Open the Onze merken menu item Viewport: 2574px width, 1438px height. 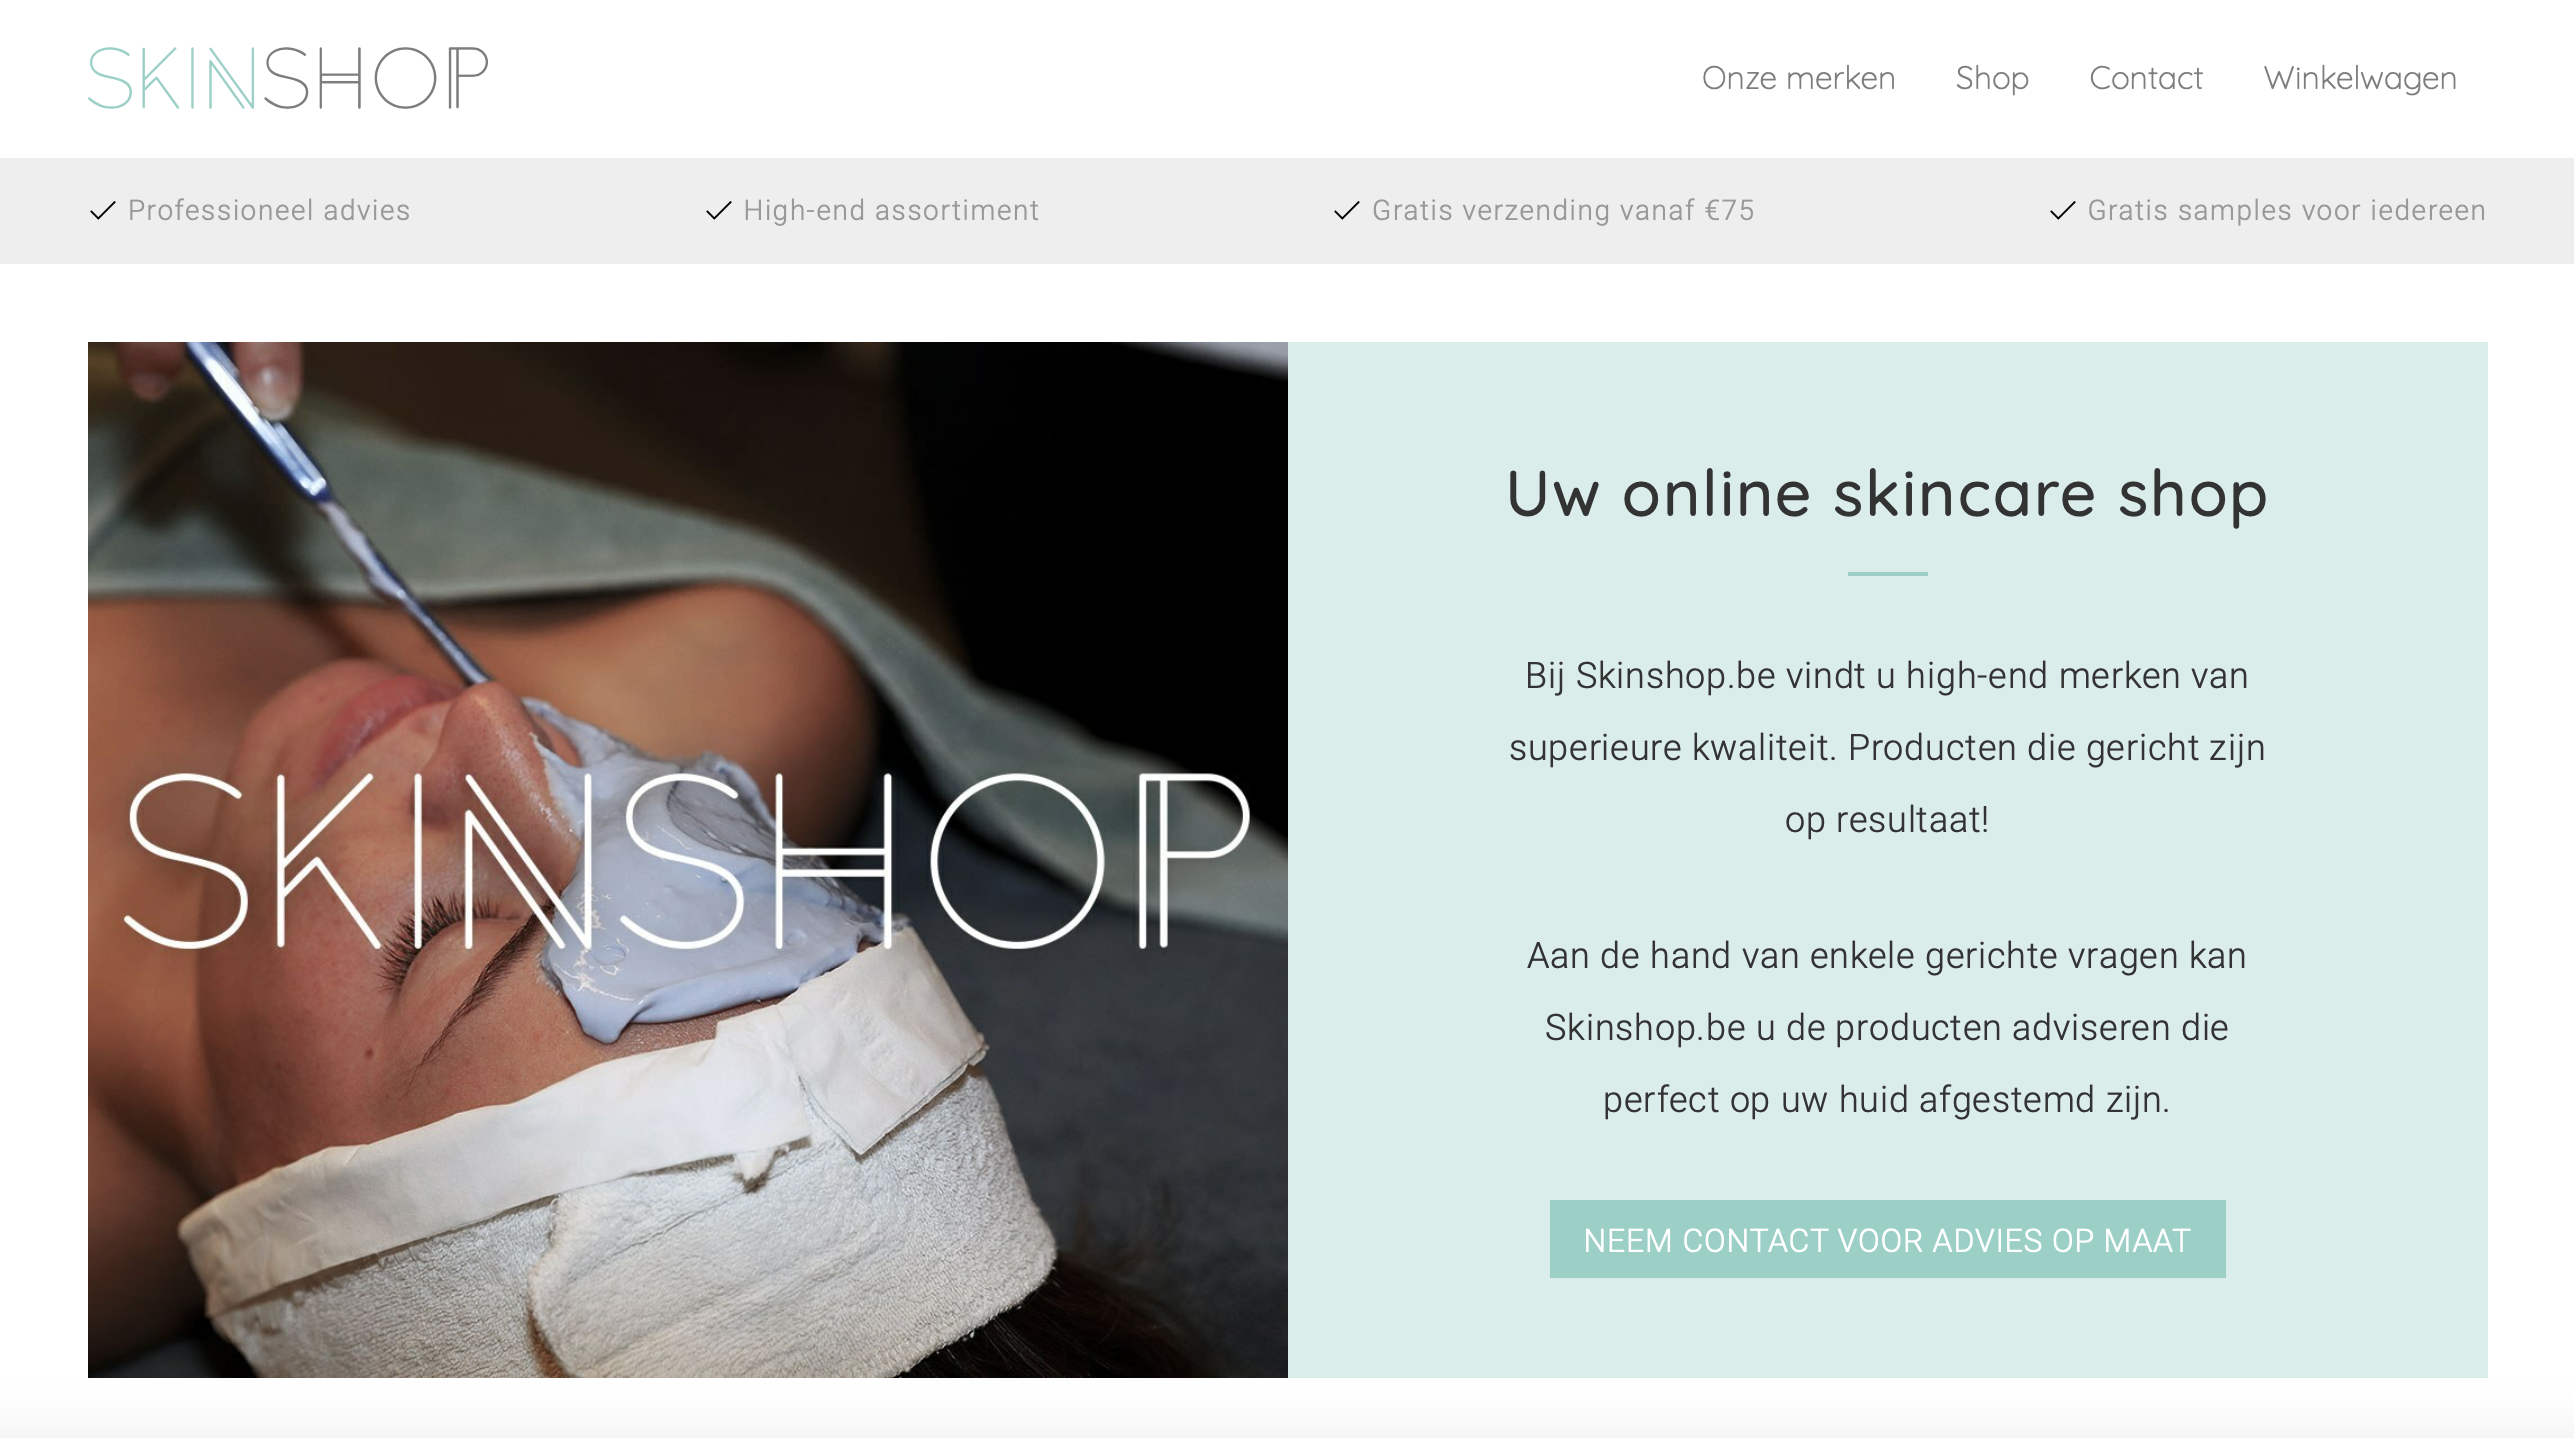[1798, 78]
